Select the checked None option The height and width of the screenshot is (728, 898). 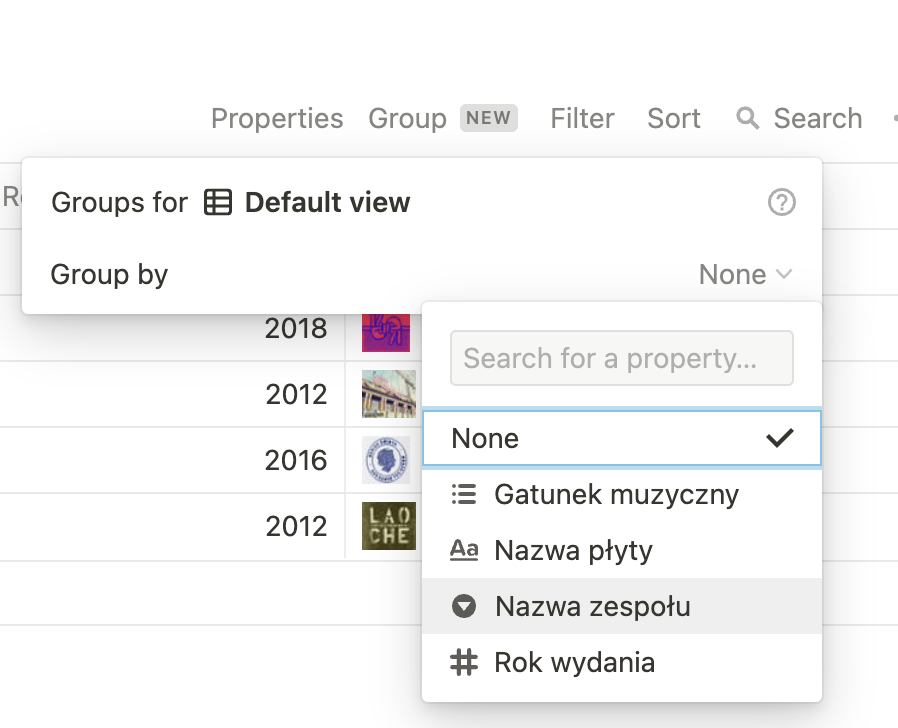click(x=485, y=438)
